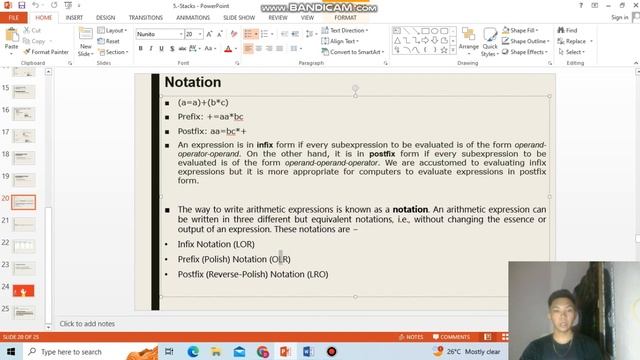
Task: Click the Increase List Level icon
Action: coord(295,34)
